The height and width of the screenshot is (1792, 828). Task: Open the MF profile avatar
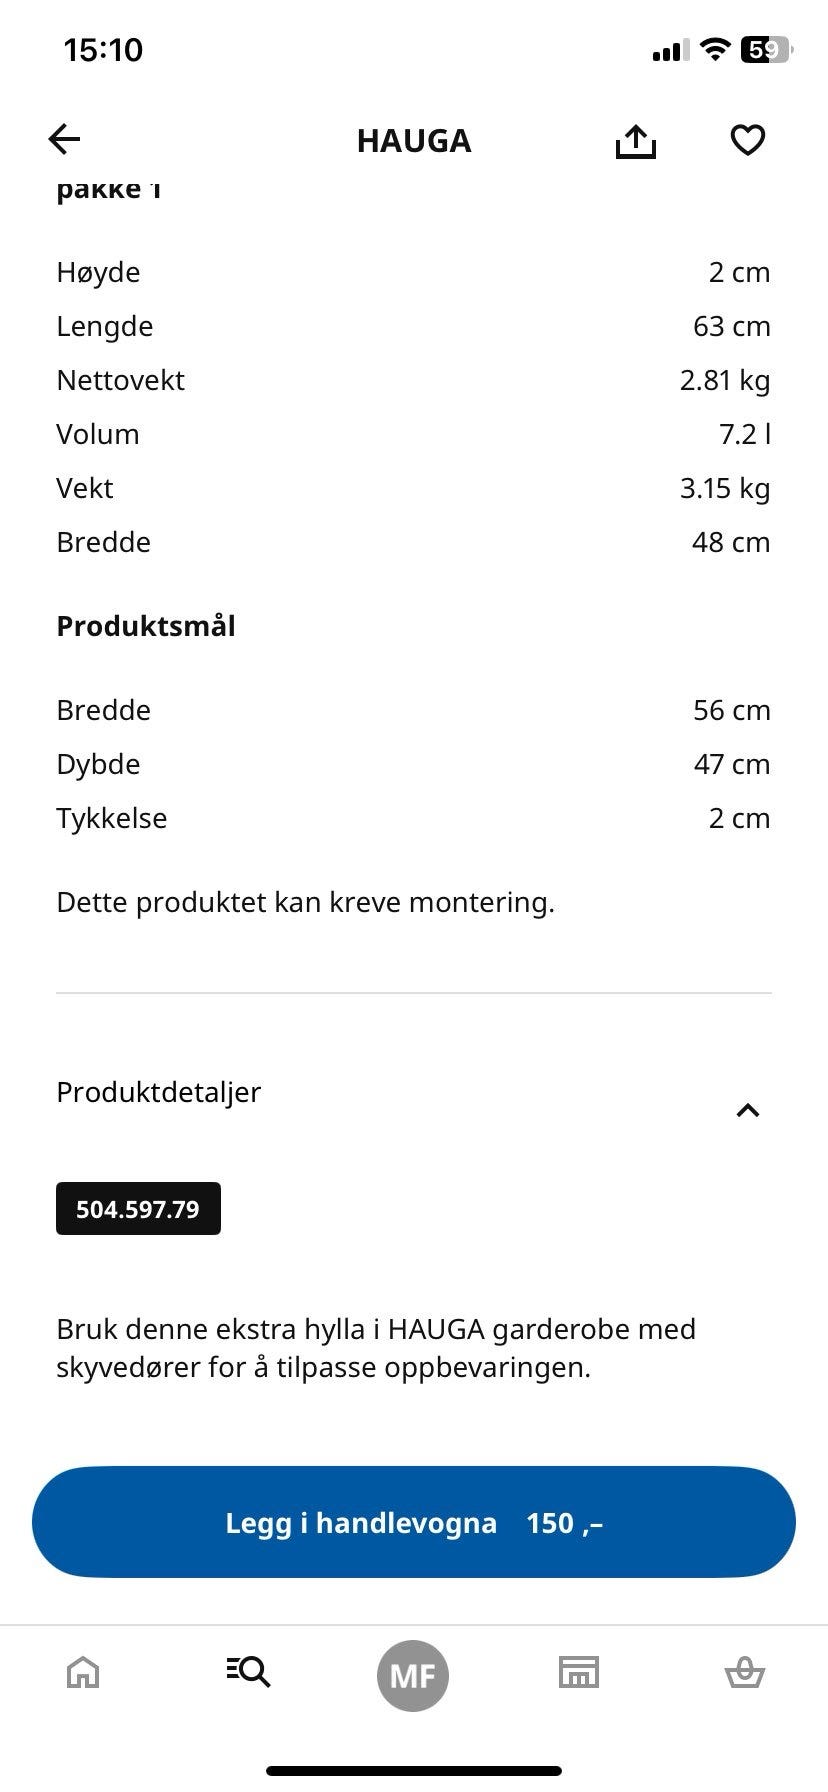(x=413, y=1675)
